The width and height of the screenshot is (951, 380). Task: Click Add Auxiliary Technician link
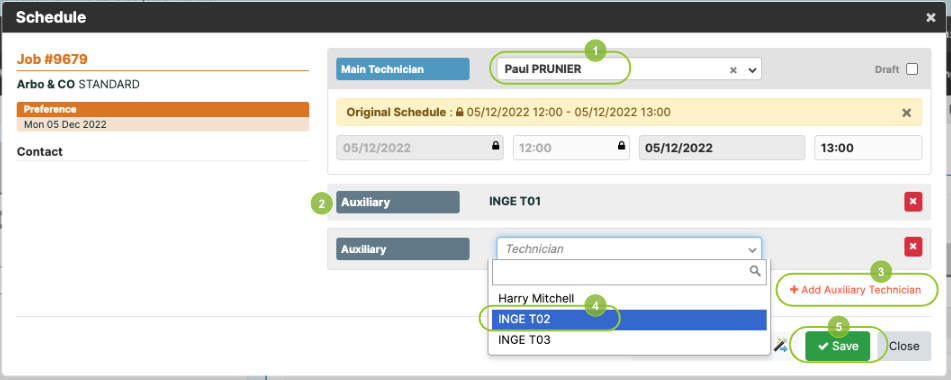(855, 290)
